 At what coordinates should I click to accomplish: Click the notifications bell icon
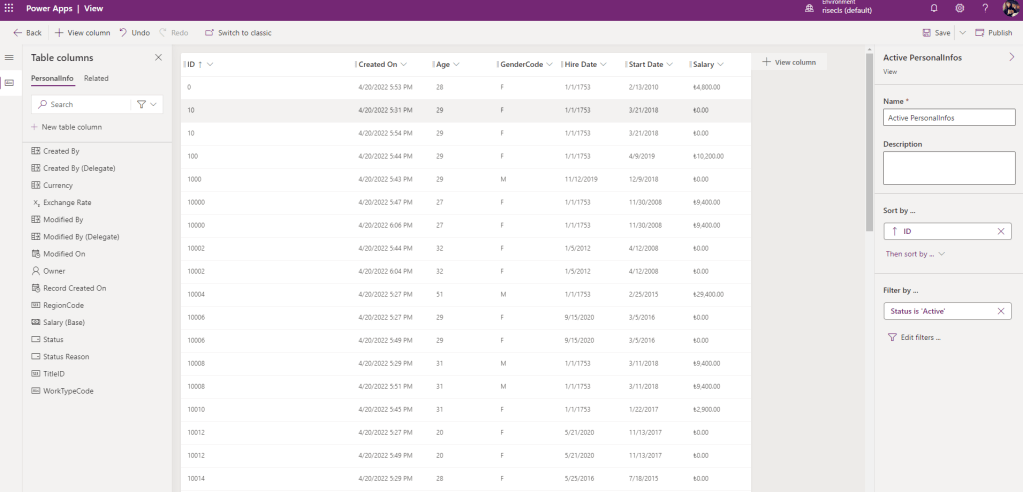[x=933, y=8]
